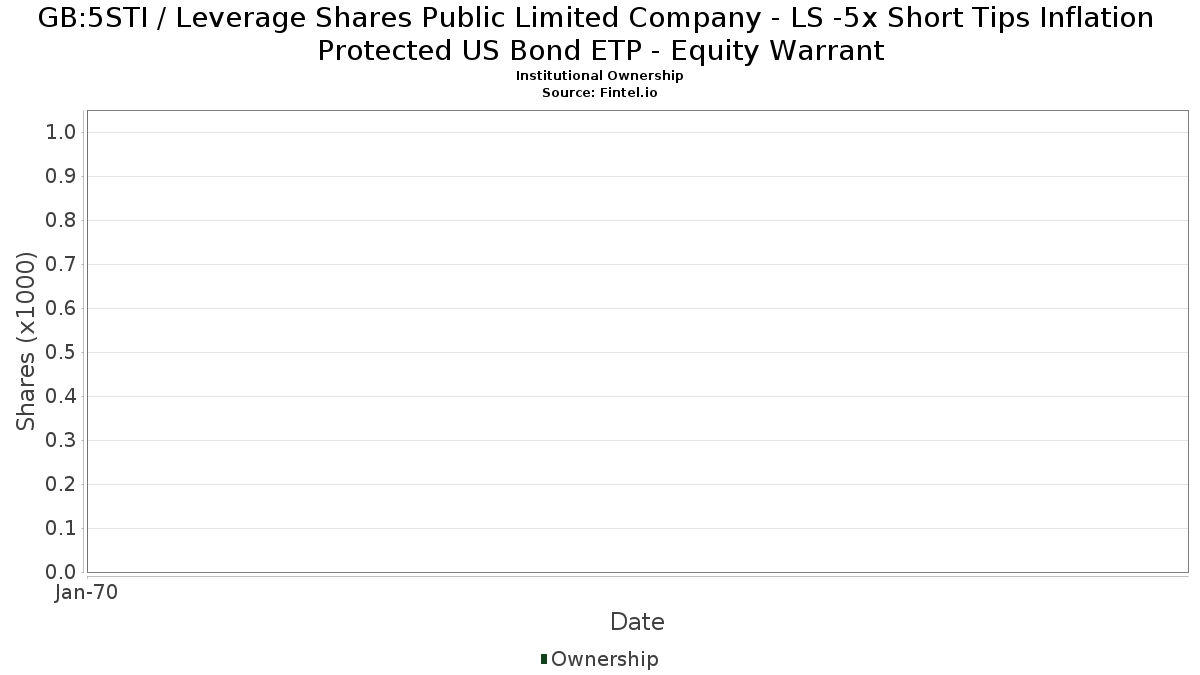
Task: Click the 0.3 y-axis tick label
Action: click(61, 441)
